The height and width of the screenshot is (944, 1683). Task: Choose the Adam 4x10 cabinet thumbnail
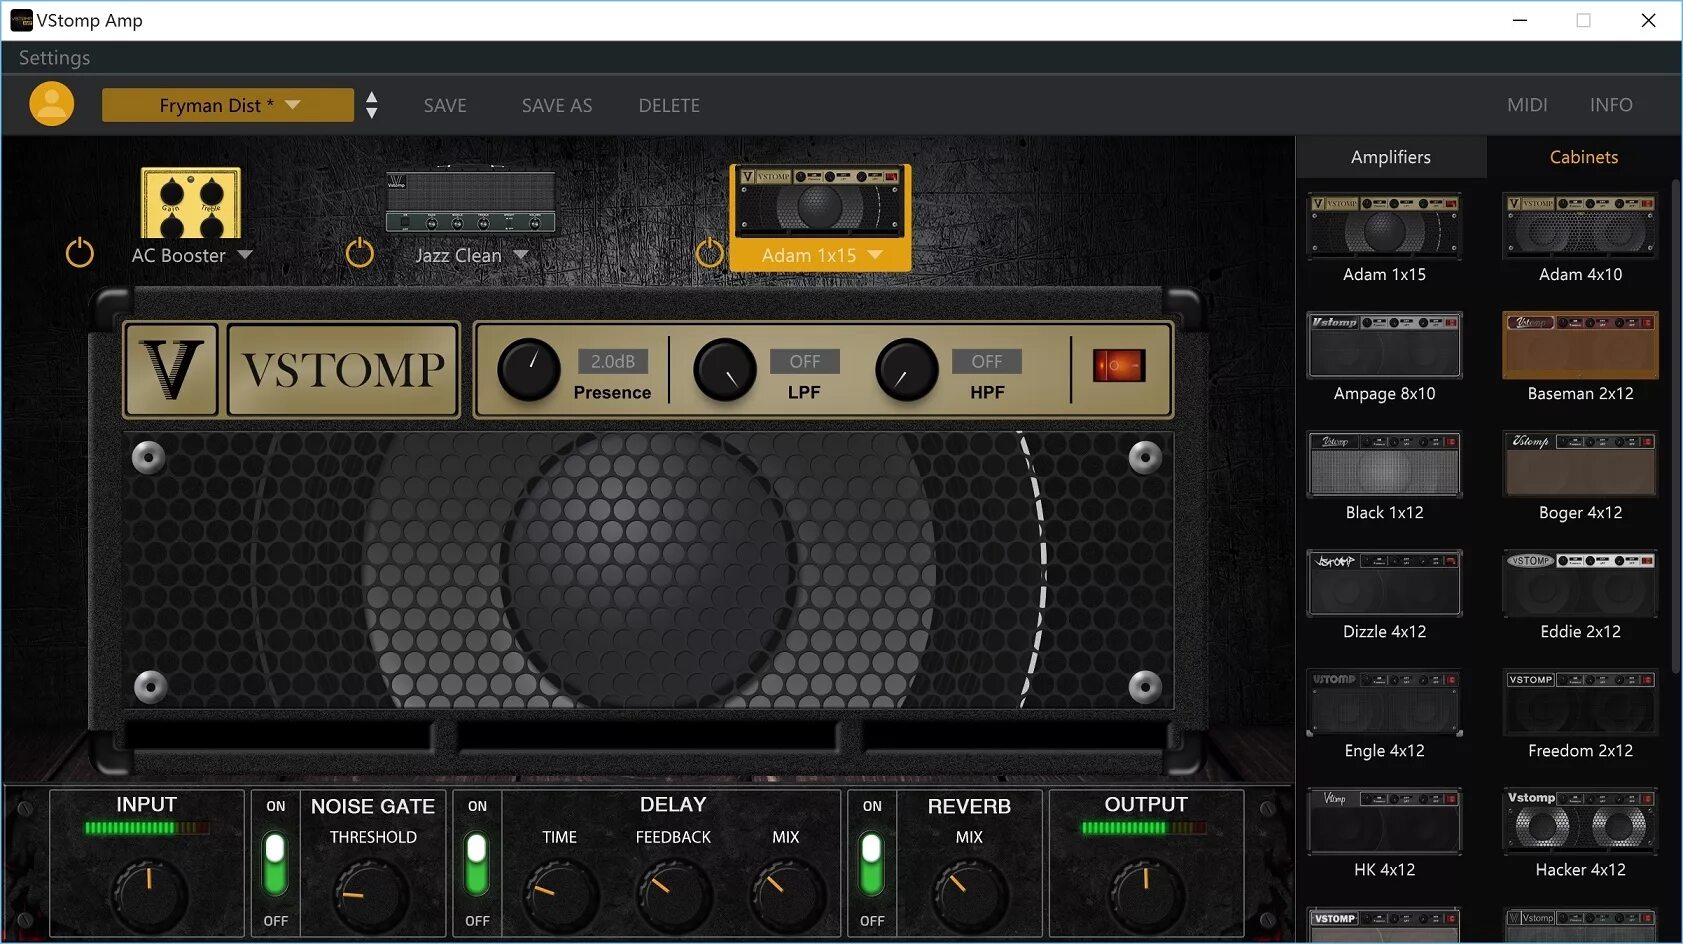1580,226
